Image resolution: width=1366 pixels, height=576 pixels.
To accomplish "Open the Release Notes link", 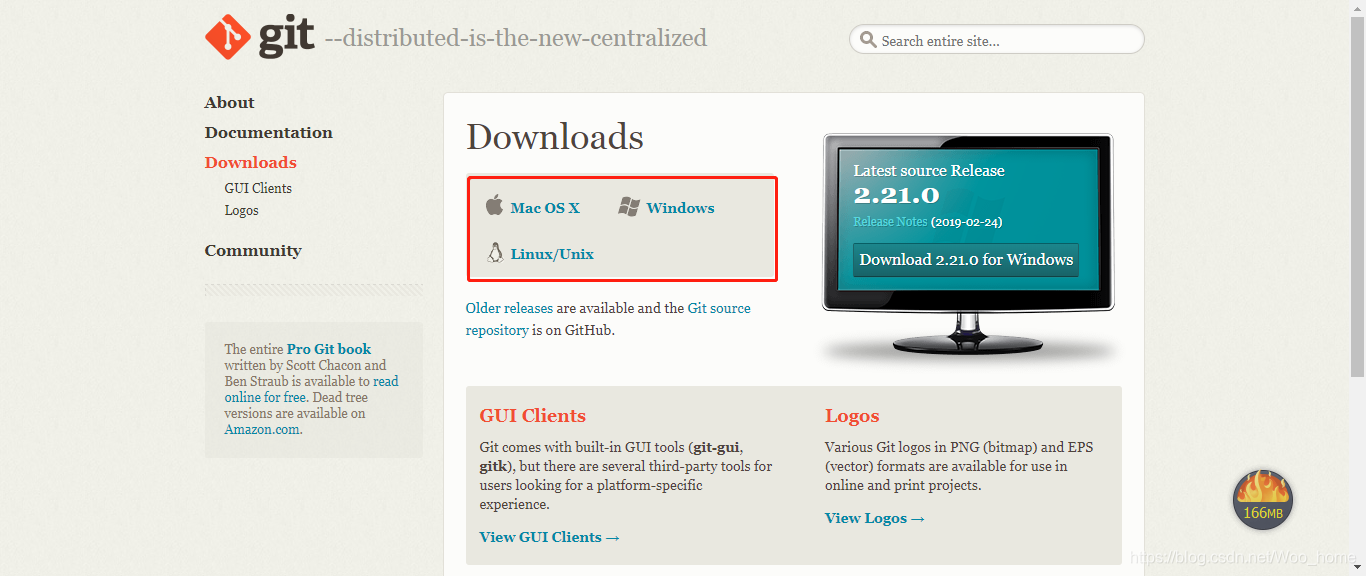I will pos(890,222).
